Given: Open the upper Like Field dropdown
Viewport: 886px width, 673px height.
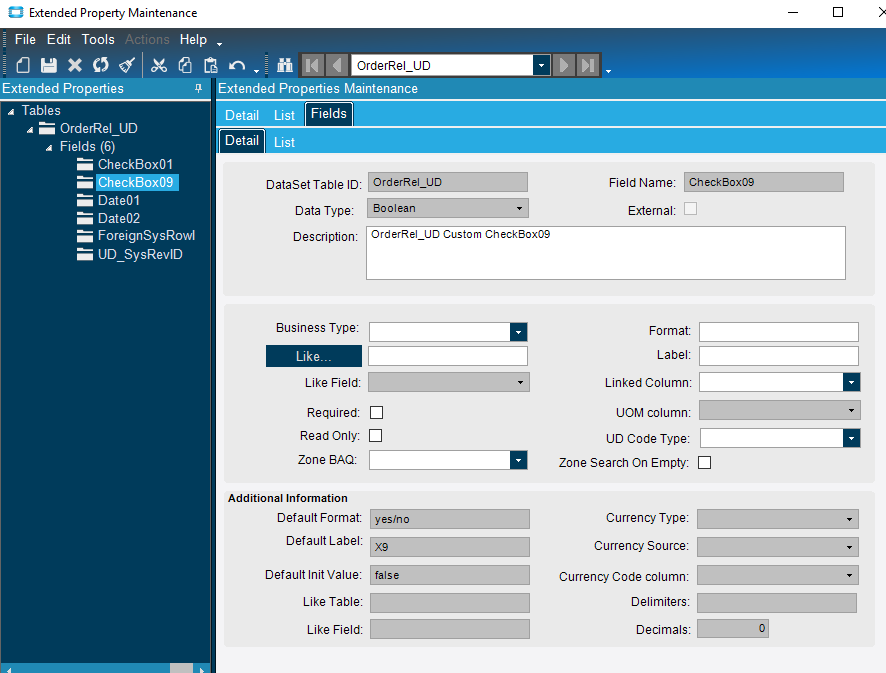Looking at the screenshot, I should tap(520, 383).
